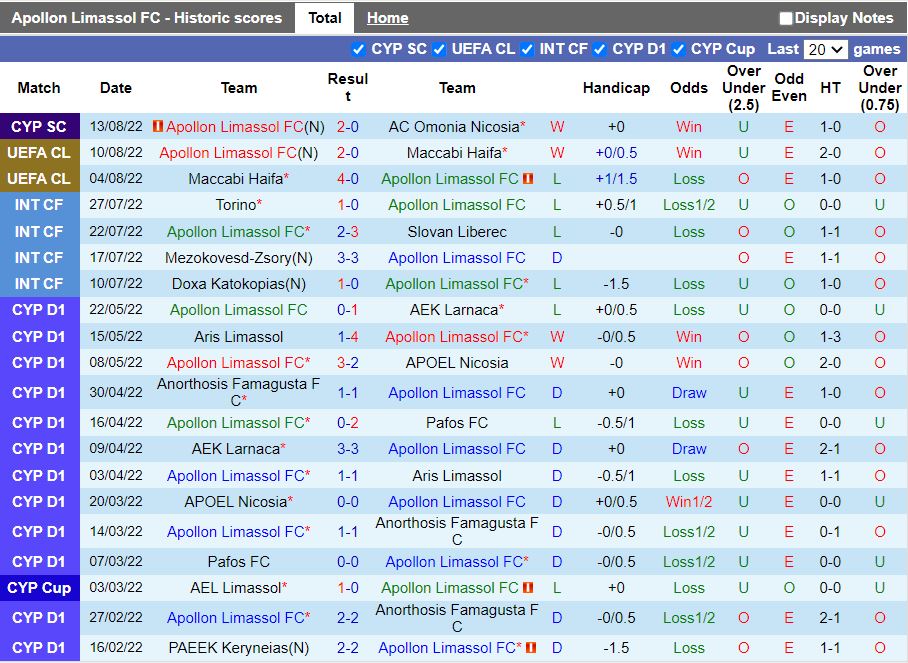Uncheck the CYP SC competition filter
Screen dimensions: 908x663
[359, 49]
